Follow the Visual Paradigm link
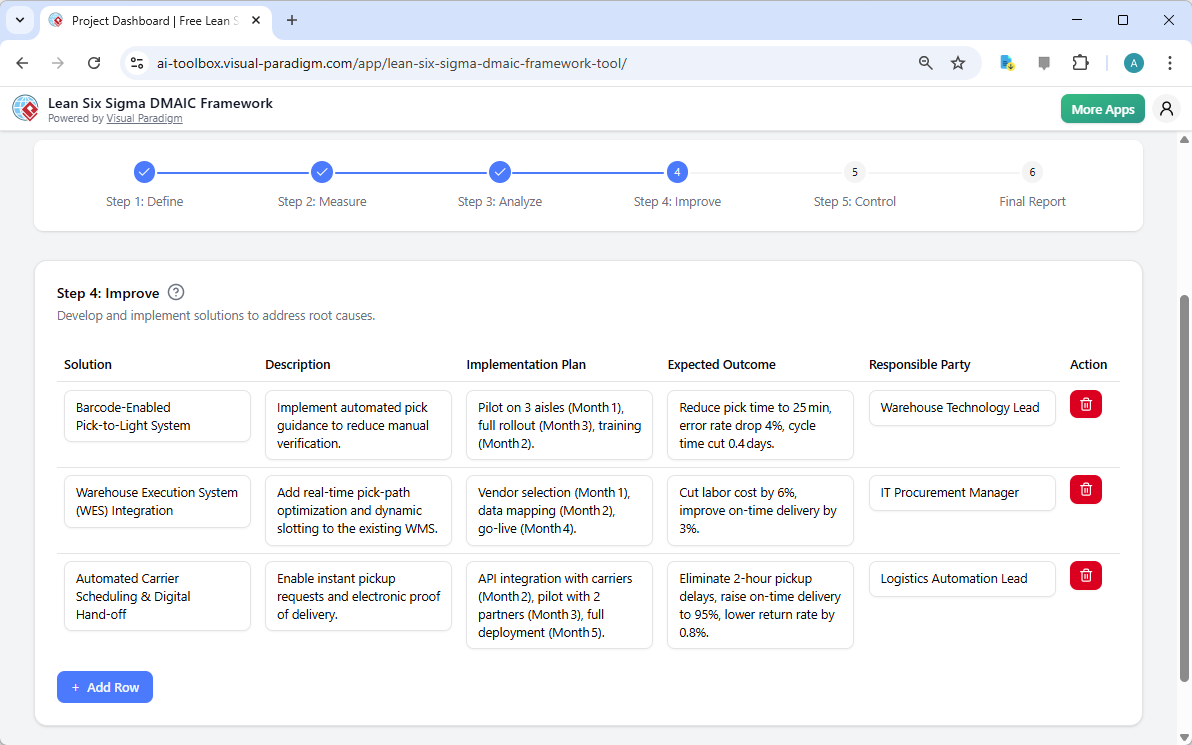 [x=144, y=118]
